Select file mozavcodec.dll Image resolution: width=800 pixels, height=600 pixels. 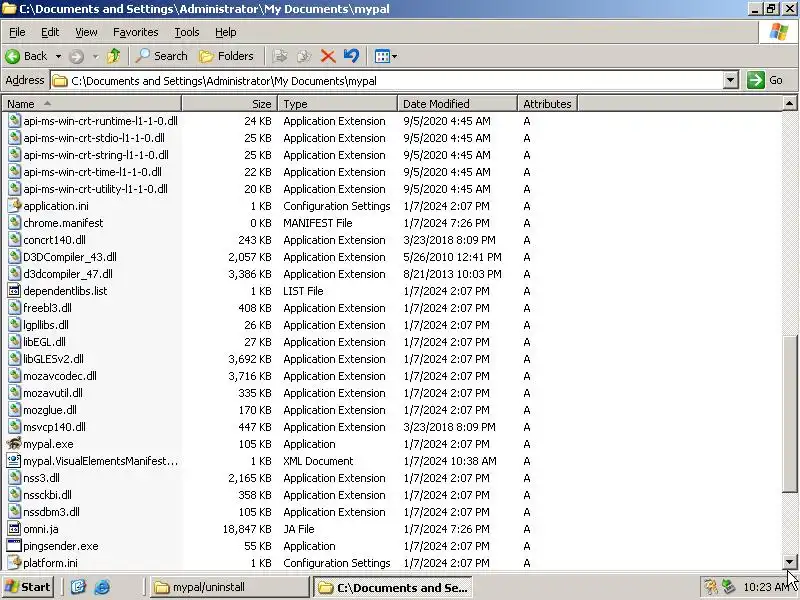pos(60,376)
